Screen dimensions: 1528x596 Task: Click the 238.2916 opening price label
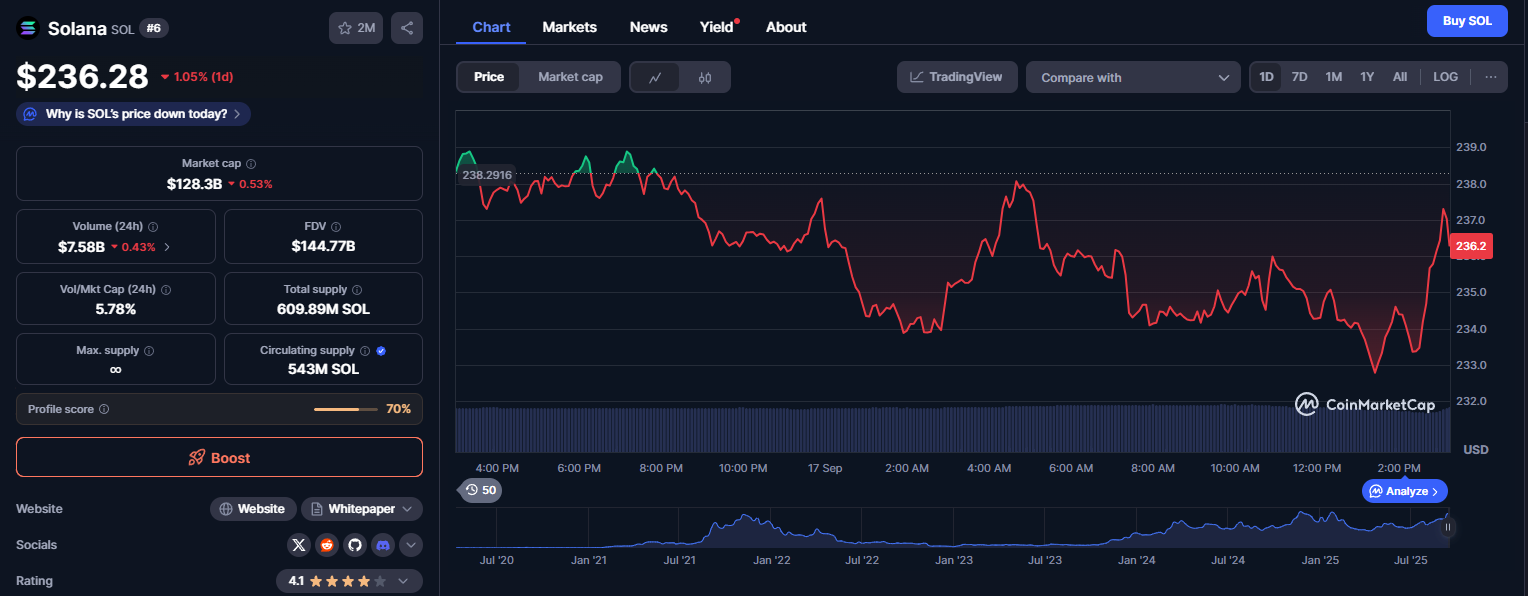[487, 175]
